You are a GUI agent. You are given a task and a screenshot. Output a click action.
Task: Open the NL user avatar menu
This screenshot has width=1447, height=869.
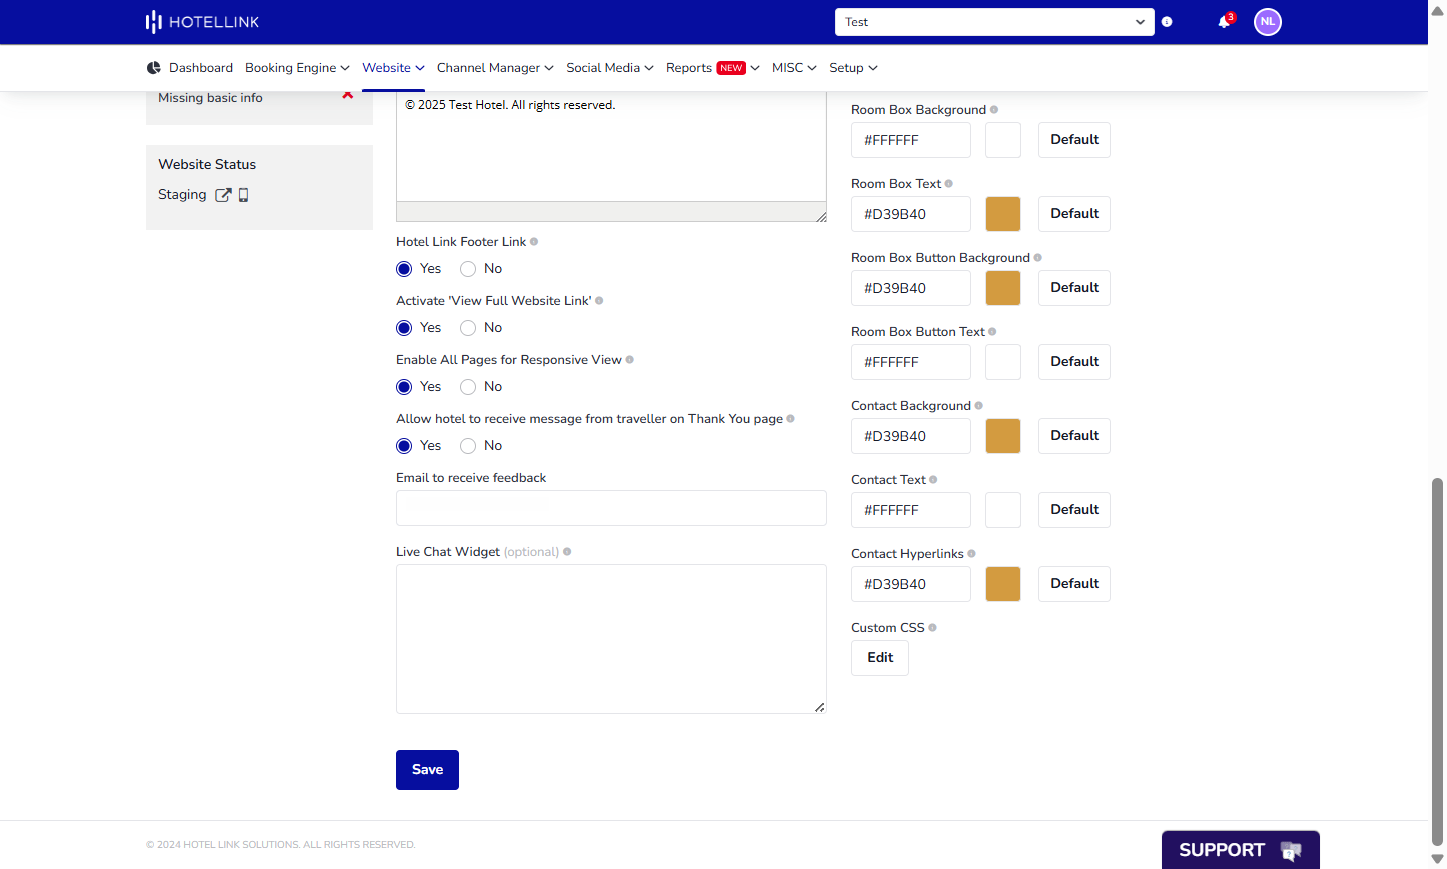[x=1268, y=22]
